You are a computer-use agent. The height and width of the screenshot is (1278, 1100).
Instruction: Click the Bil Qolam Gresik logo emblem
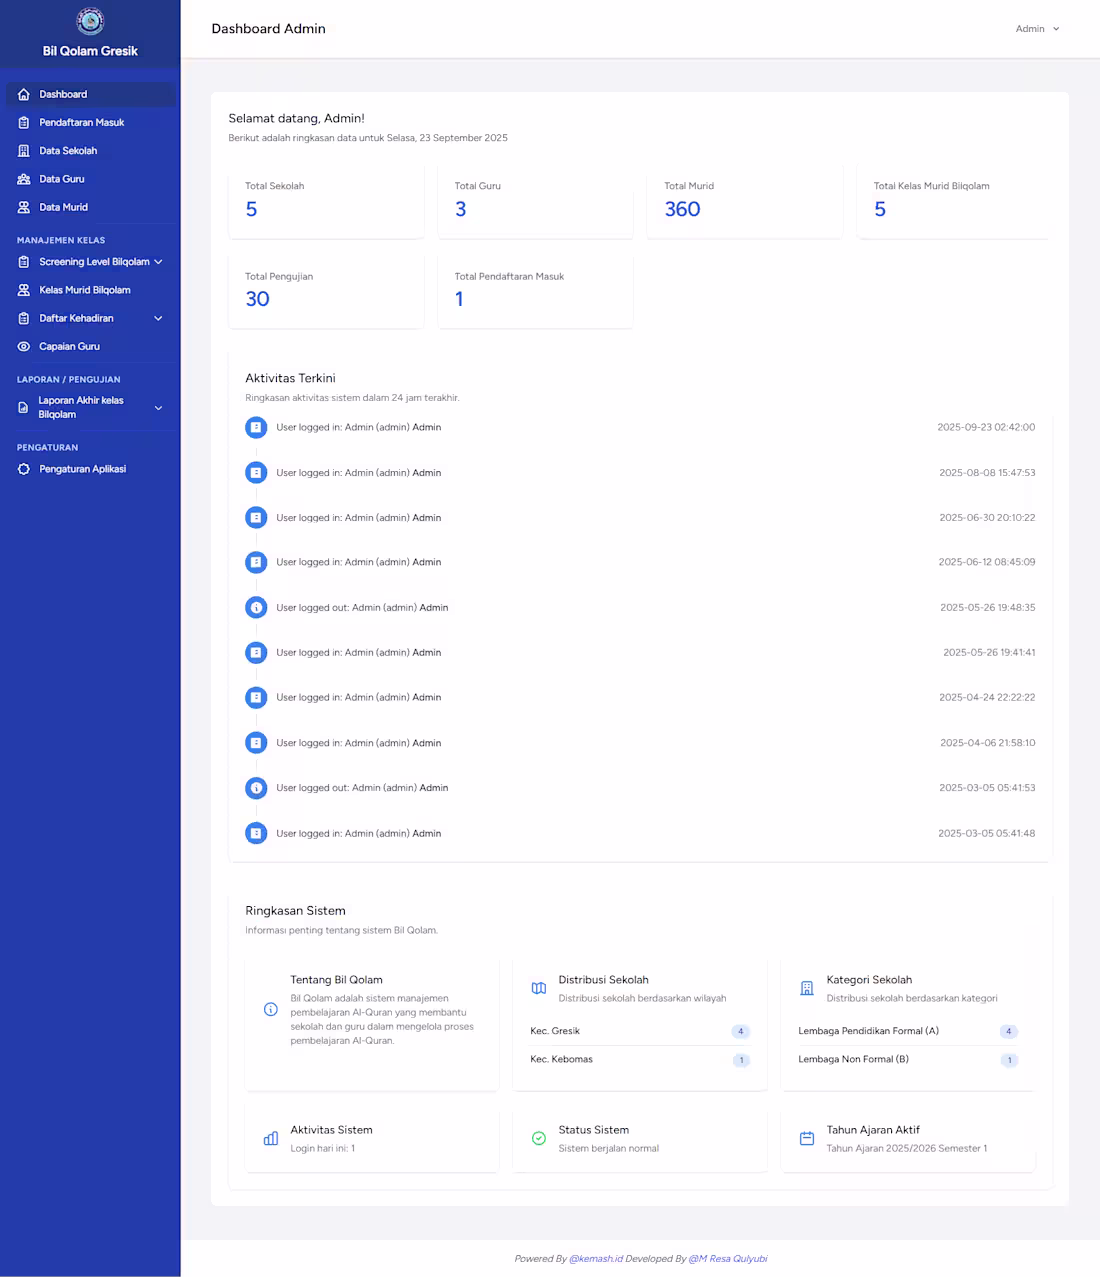click(x=90, y=21)
